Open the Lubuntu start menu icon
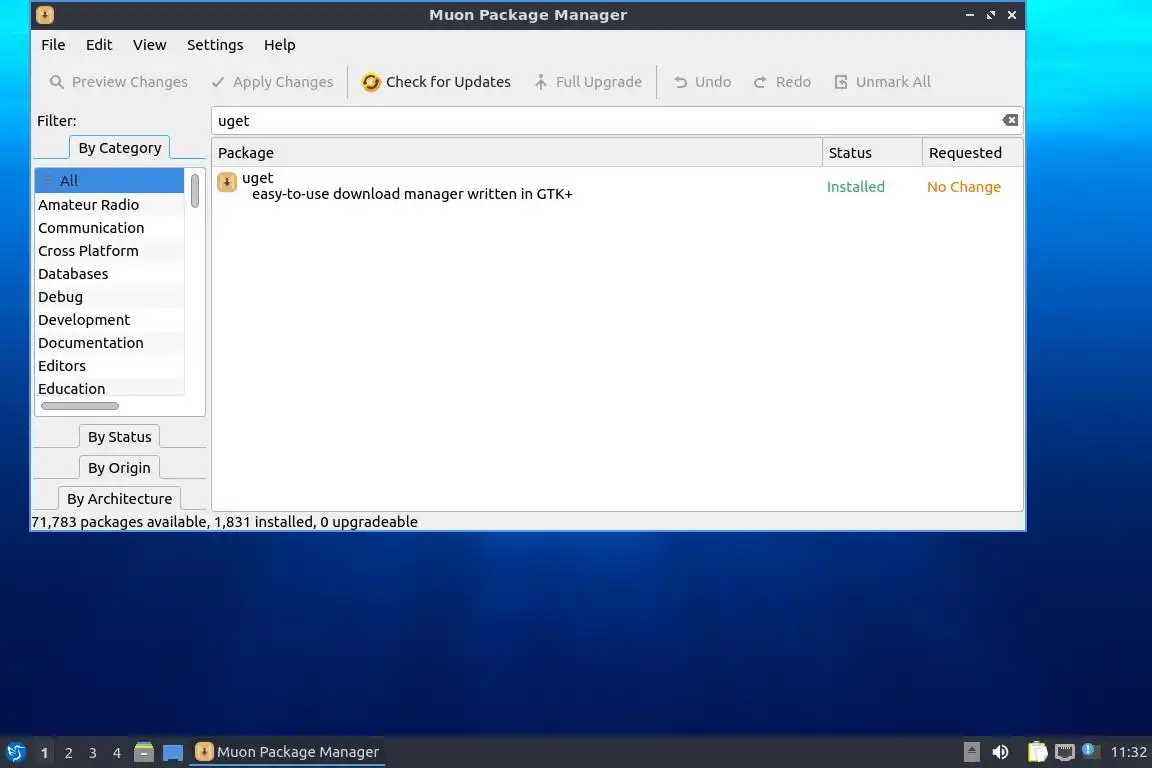 click(x=15, y=752)
